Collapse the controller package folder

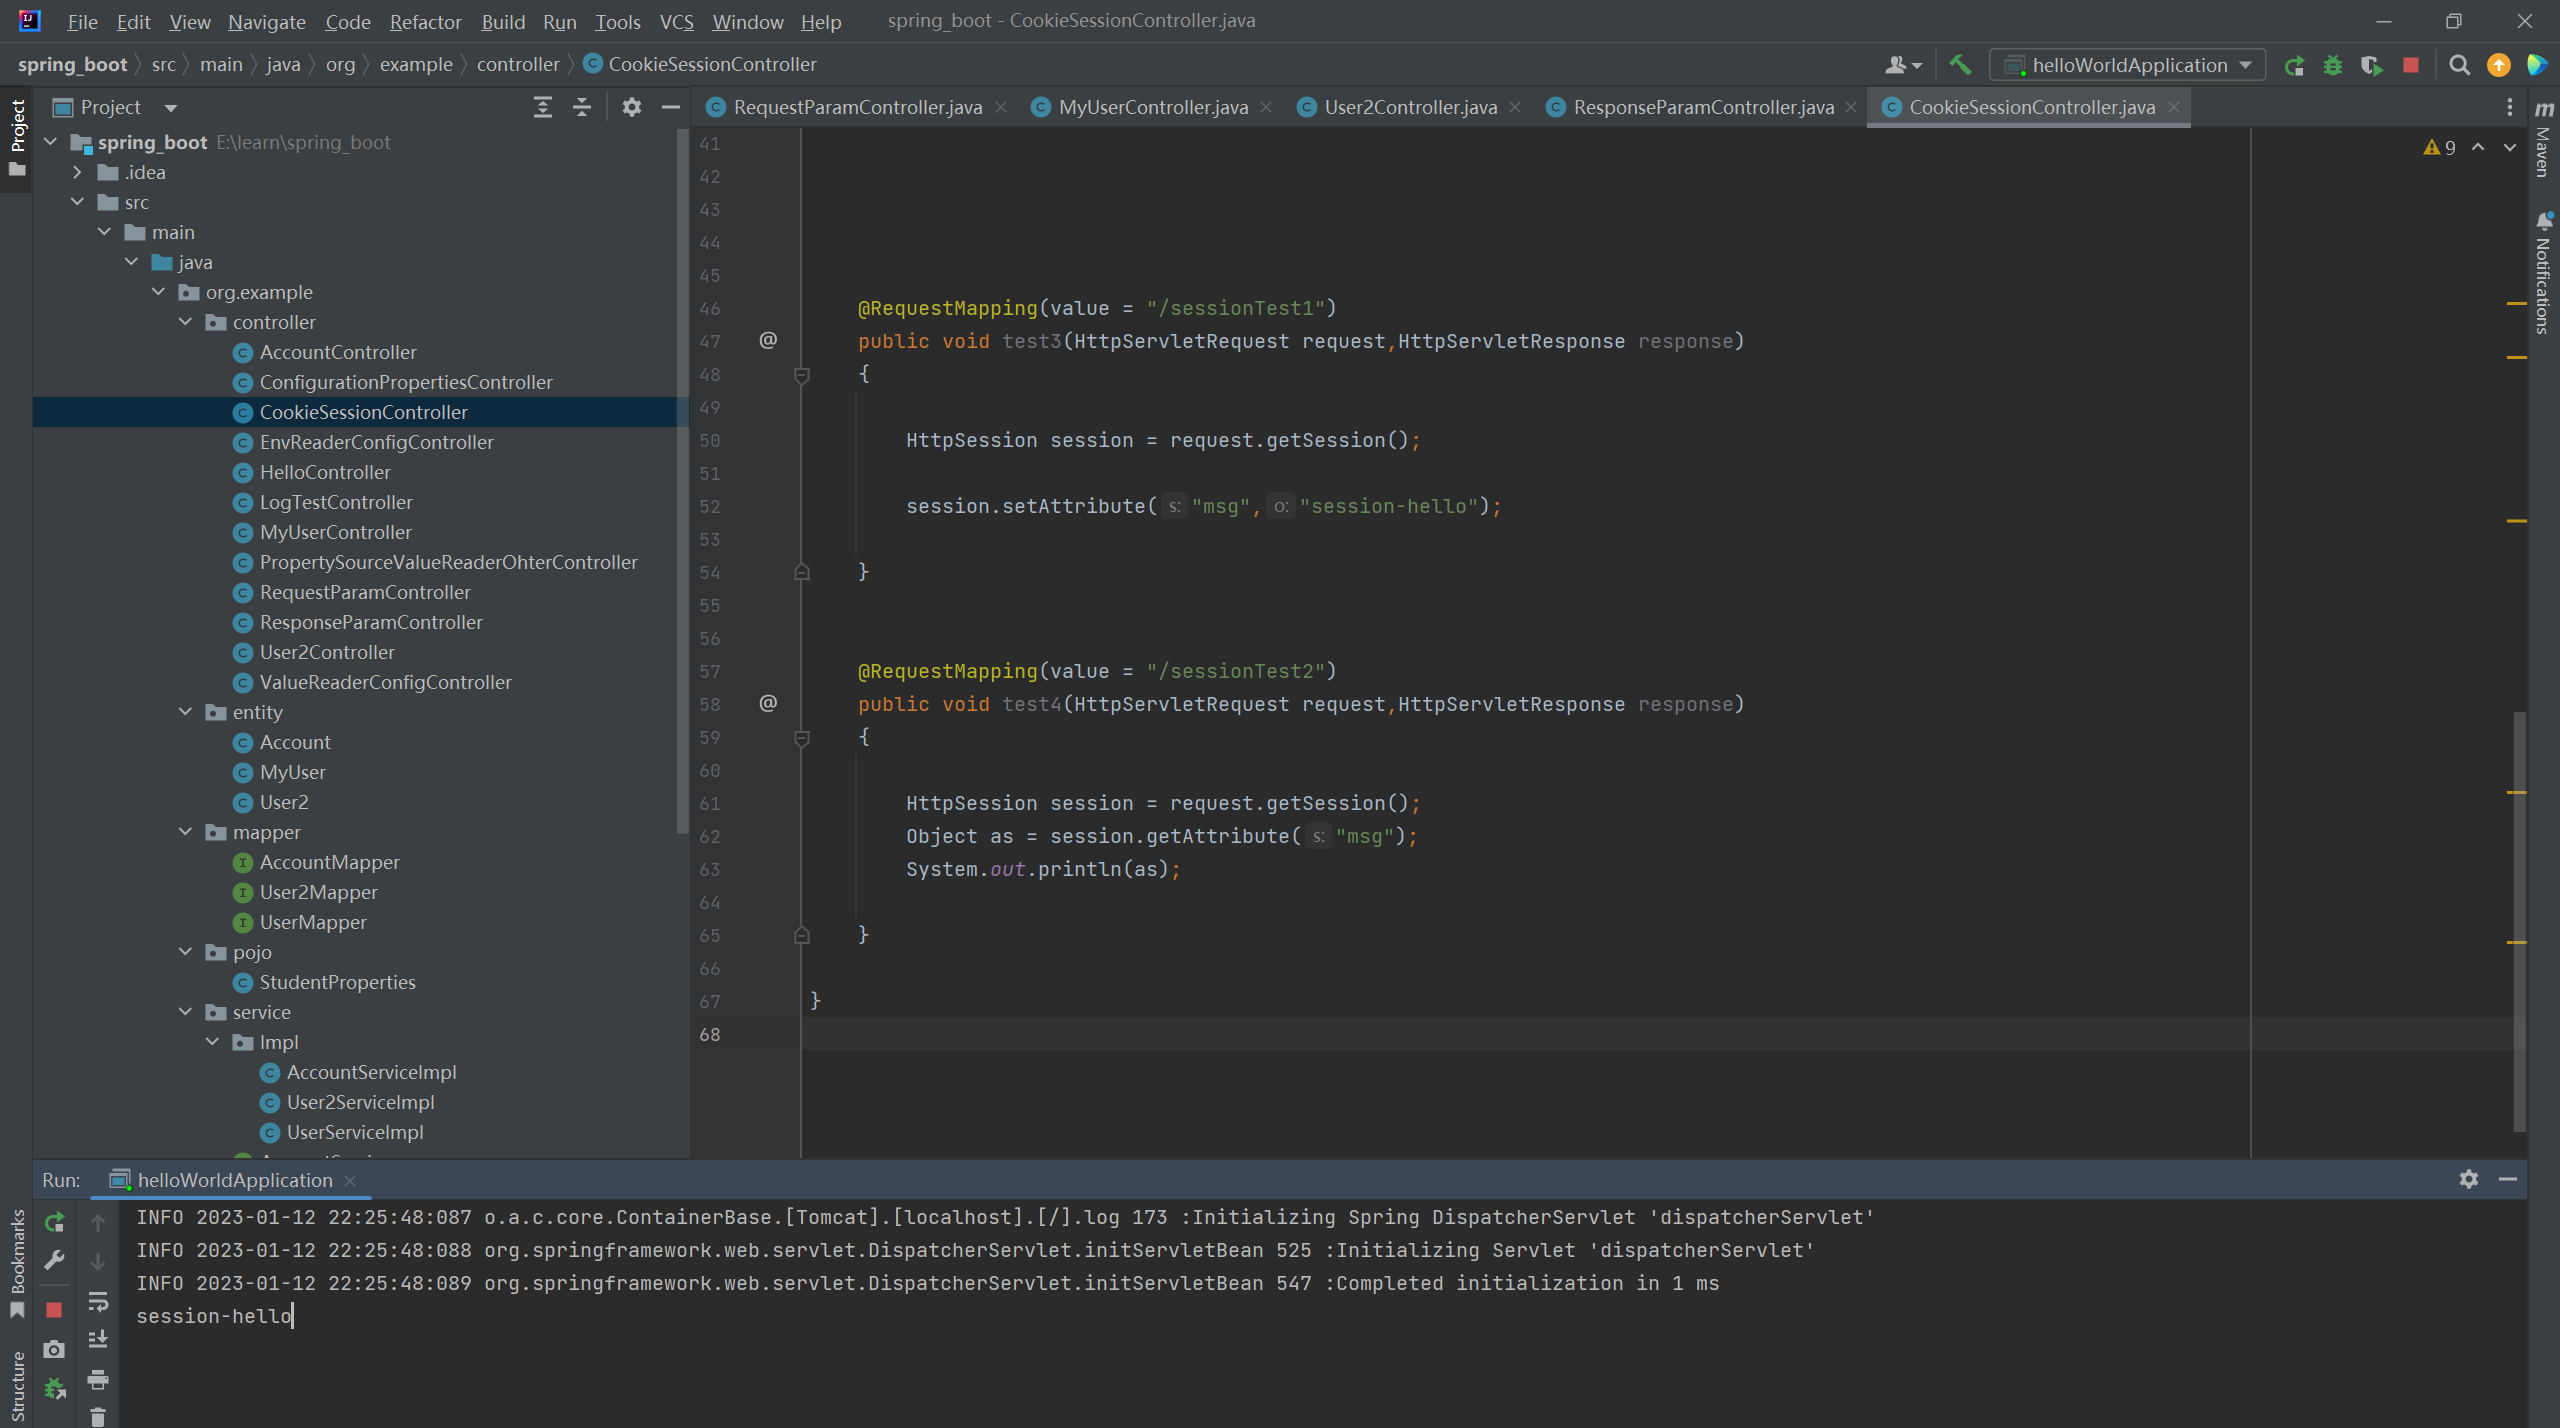click(186, 322)
